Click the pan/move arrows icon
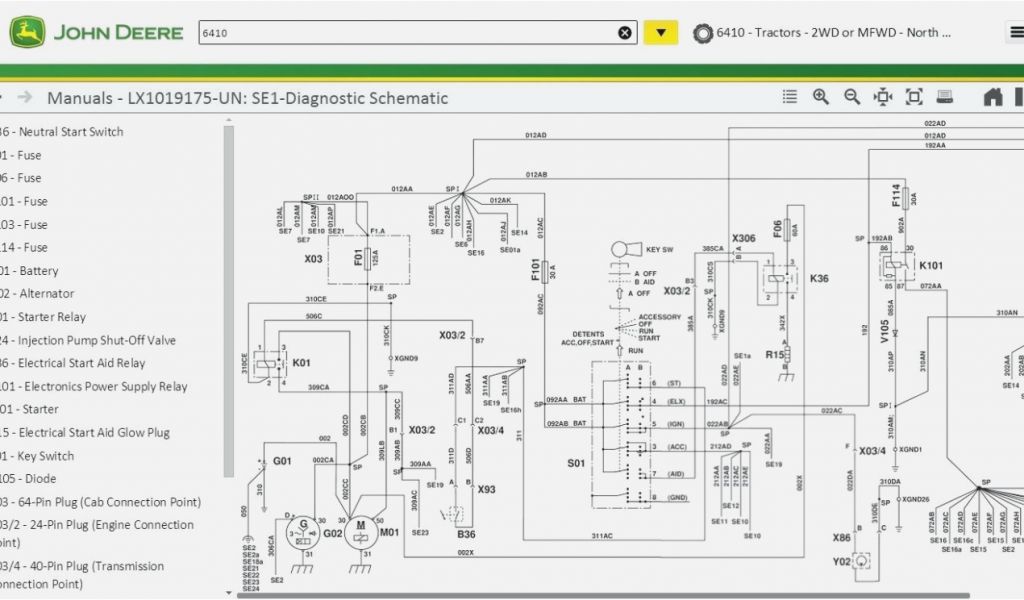 pyautogui.click(x=883, y=97)
